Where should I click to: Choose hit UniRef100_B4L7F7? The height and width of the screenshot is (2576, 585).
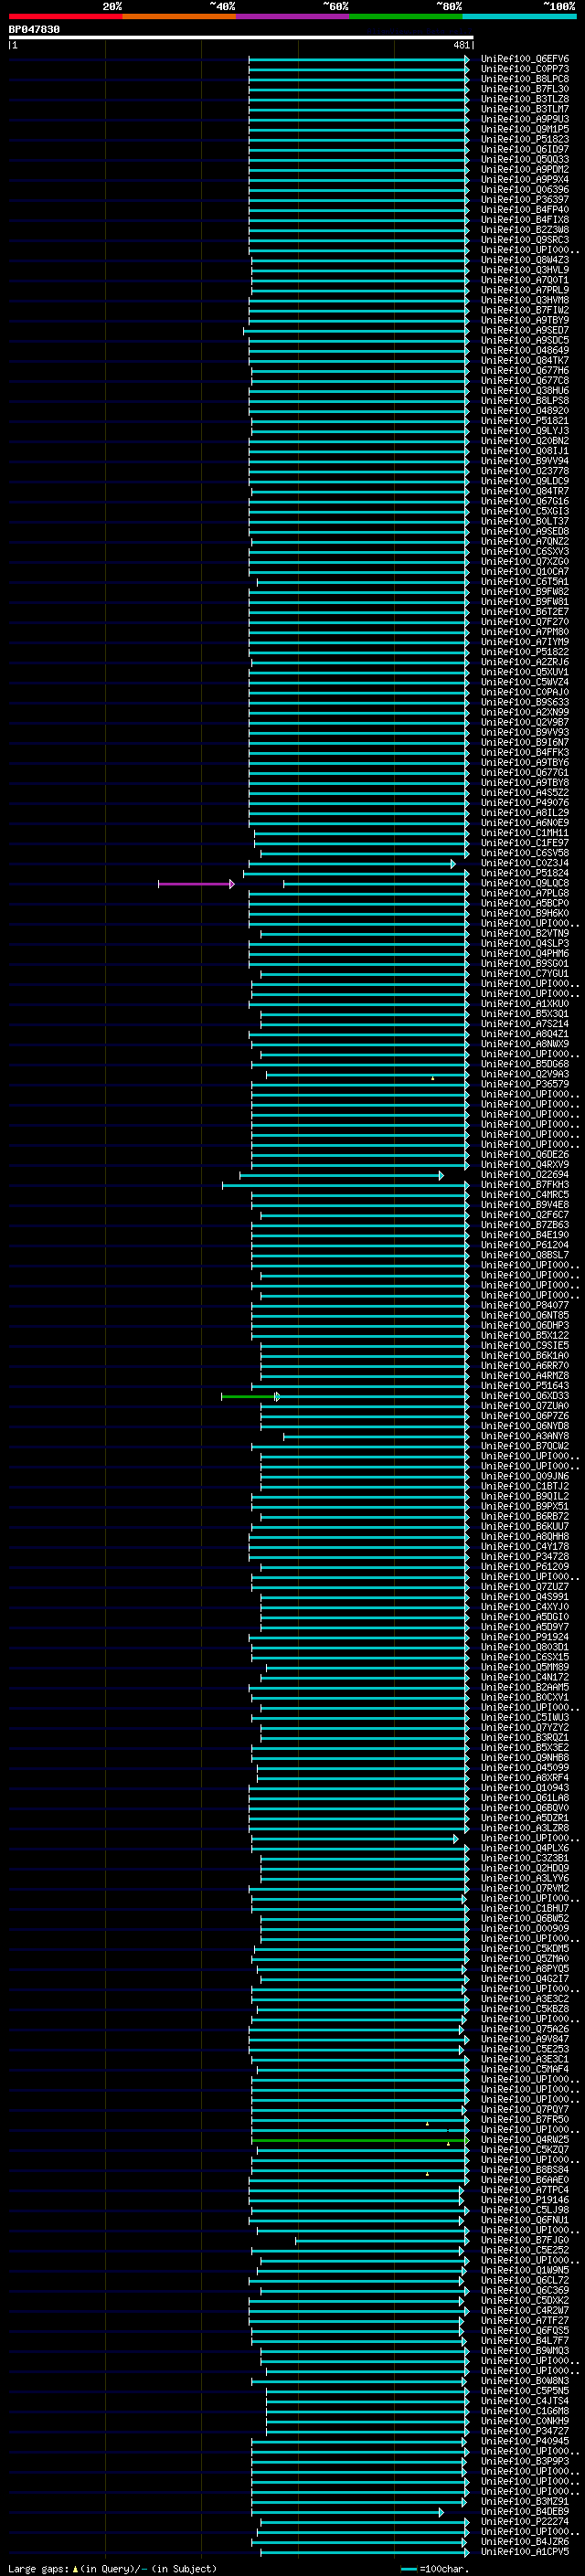pyautogui.click(x=524, y=2341)
